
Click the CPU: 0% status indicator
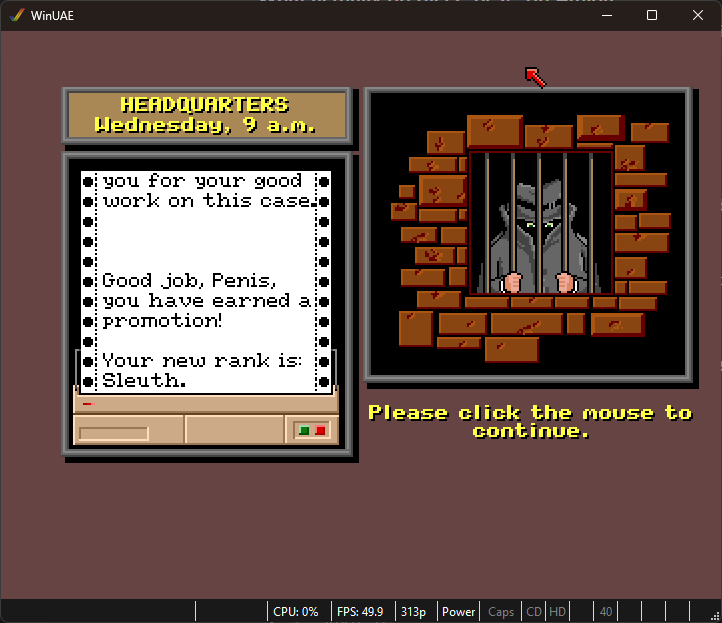pyautogui.click(x=296, y=611)
